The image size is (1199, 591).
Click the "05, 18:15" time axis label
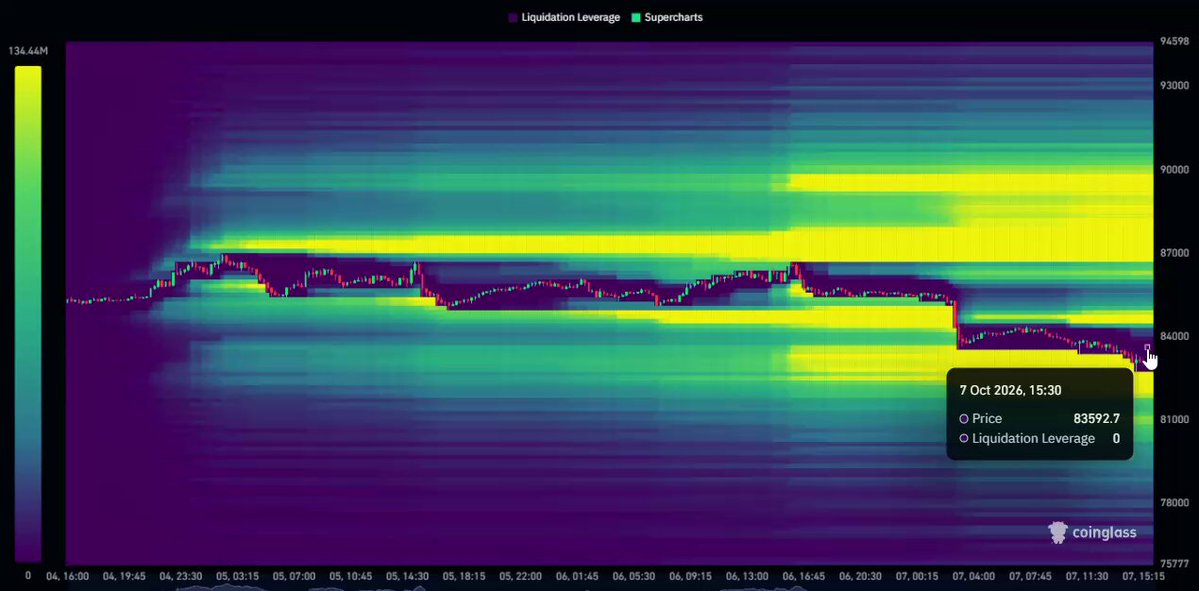(x=464, y=576)
